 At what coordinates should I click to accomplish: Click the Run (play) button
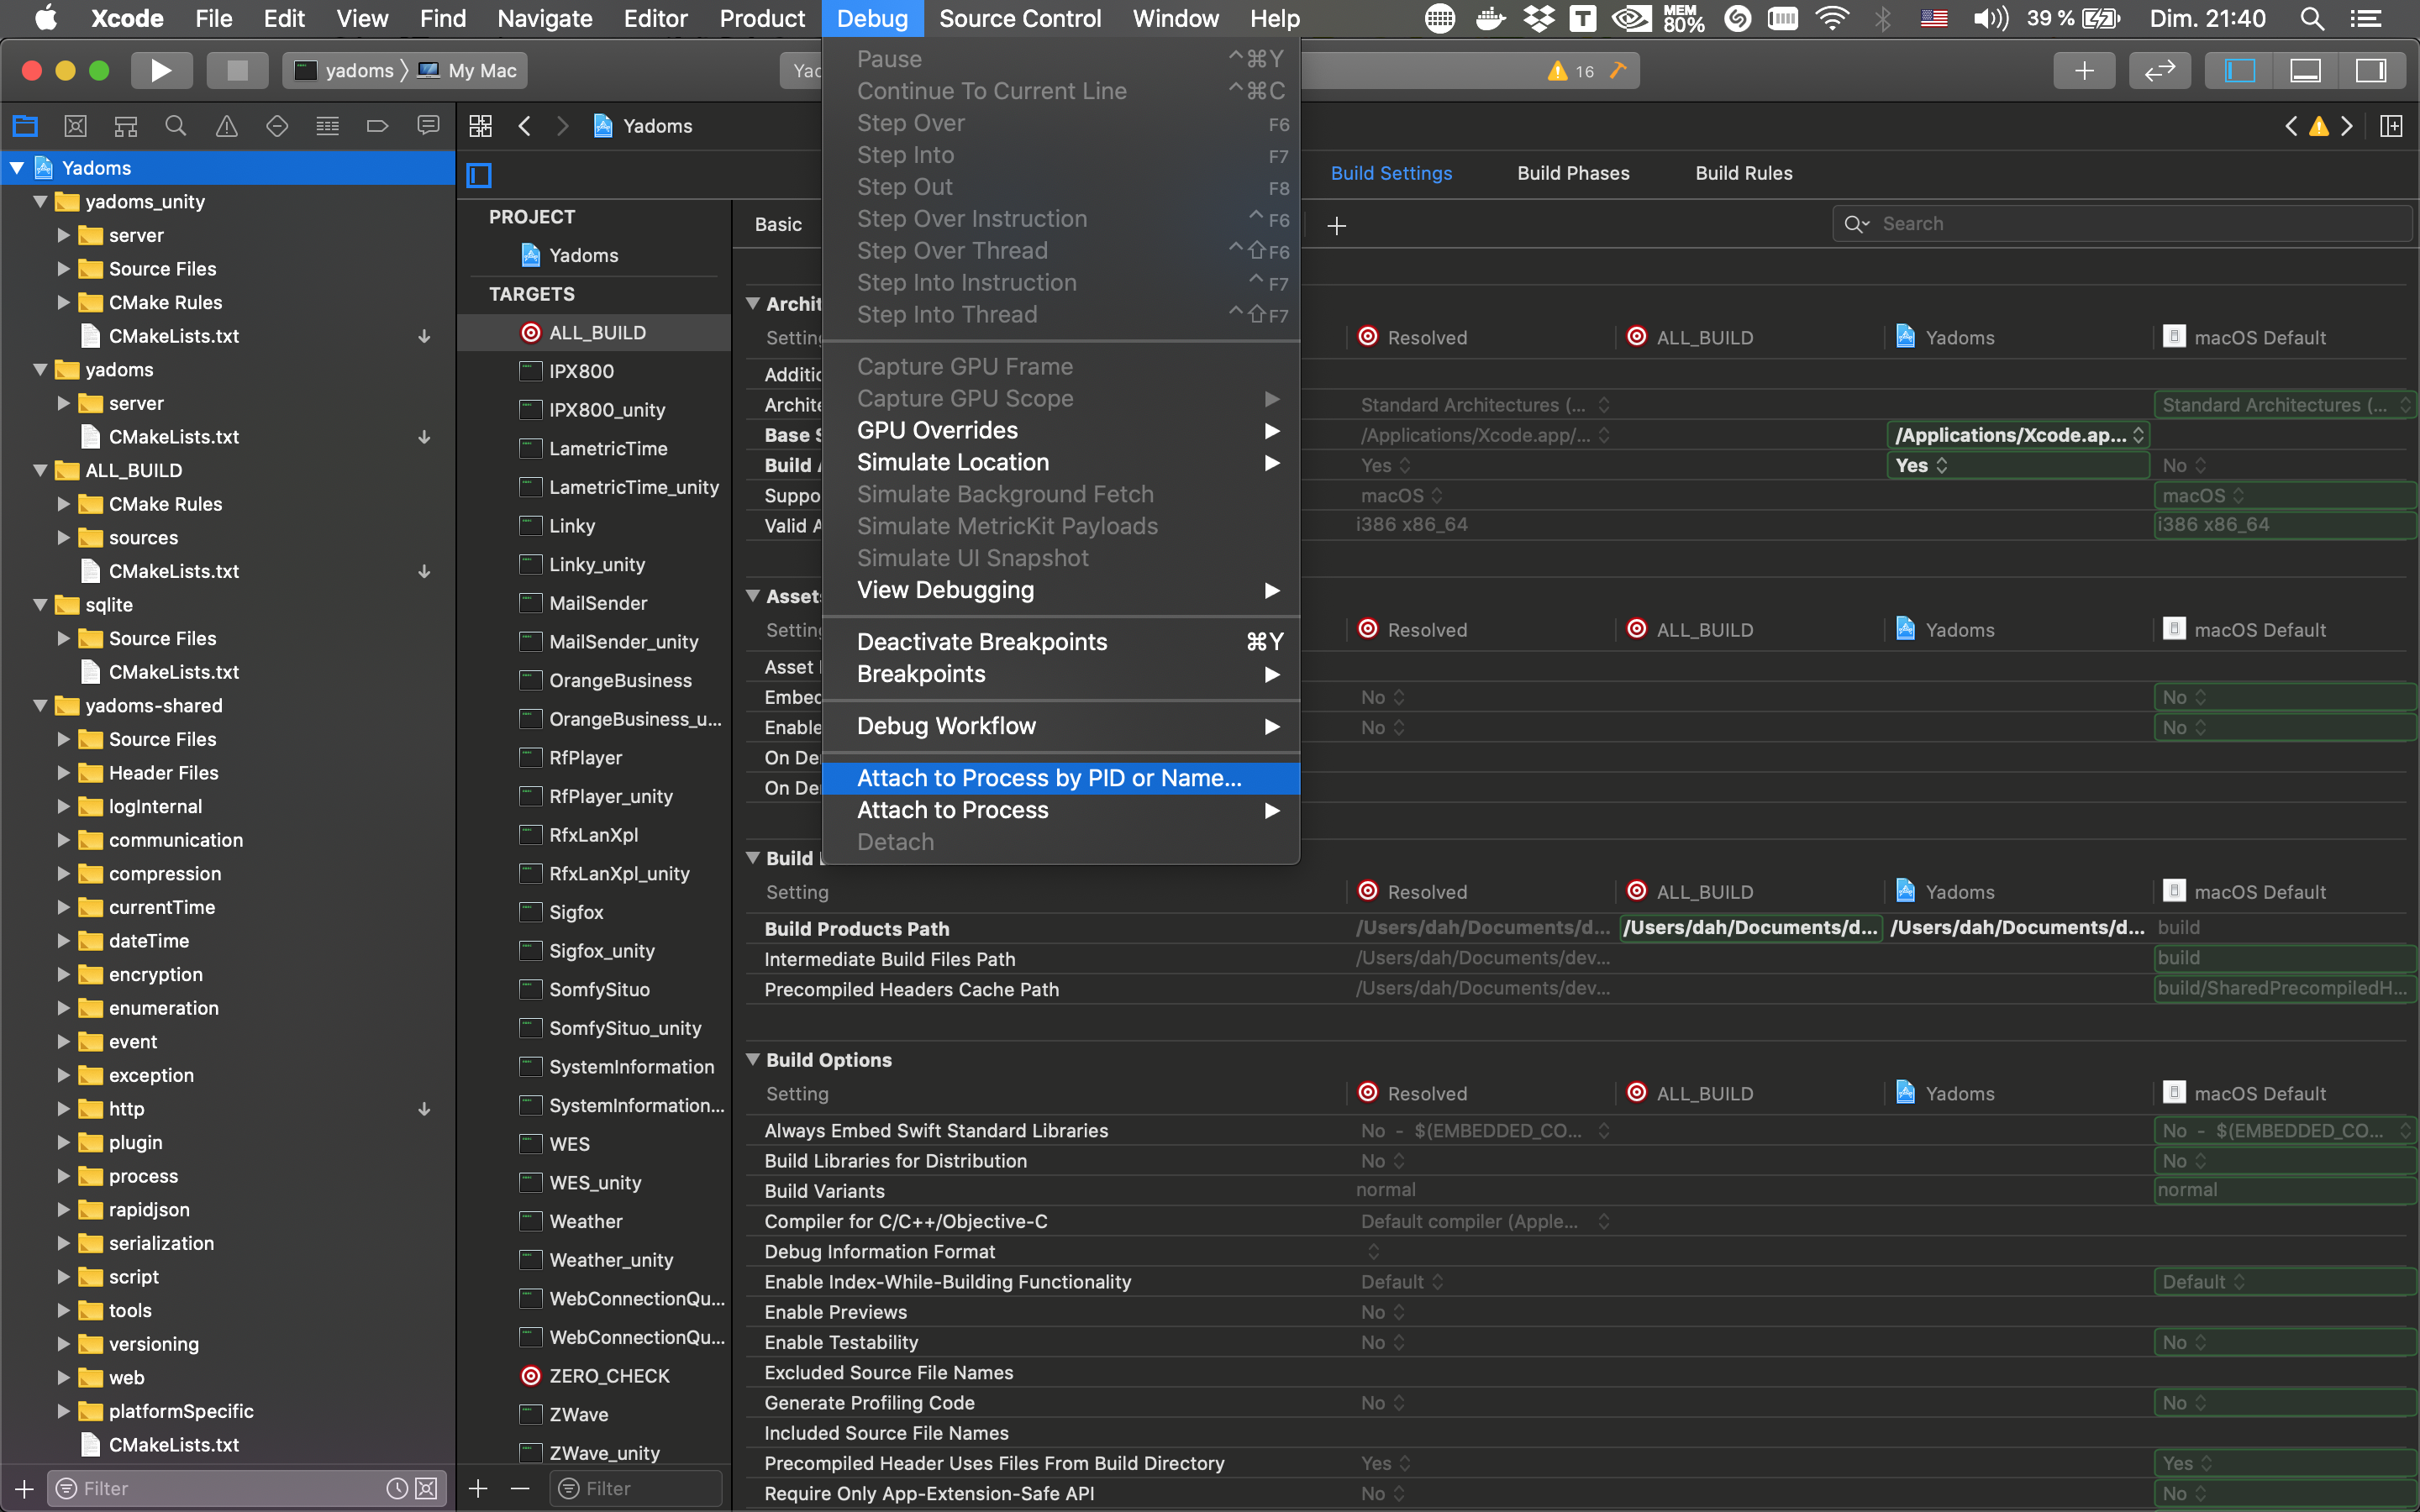tap(160, 70)
